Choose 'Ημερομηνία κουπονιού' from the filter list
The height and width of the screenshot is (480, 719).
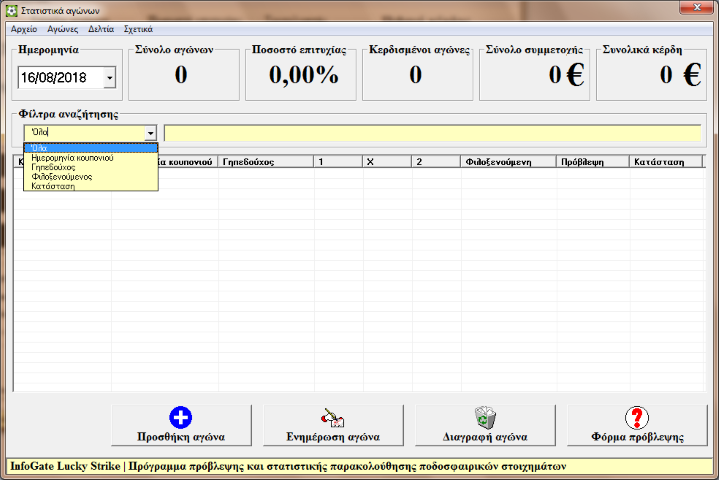coord(90,158)
